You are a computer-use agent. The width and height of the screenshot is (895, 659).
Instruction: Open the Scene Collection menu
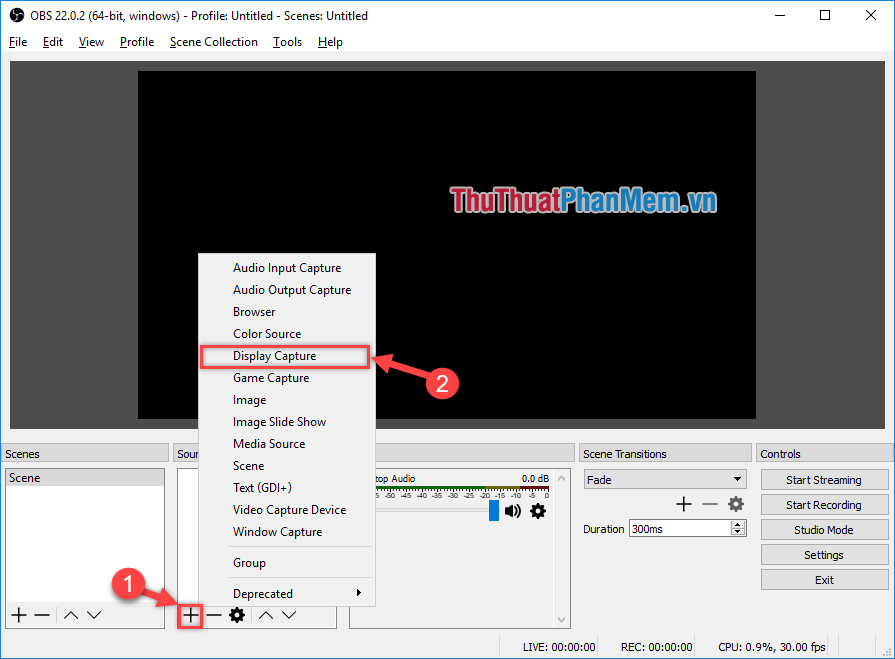213,41
